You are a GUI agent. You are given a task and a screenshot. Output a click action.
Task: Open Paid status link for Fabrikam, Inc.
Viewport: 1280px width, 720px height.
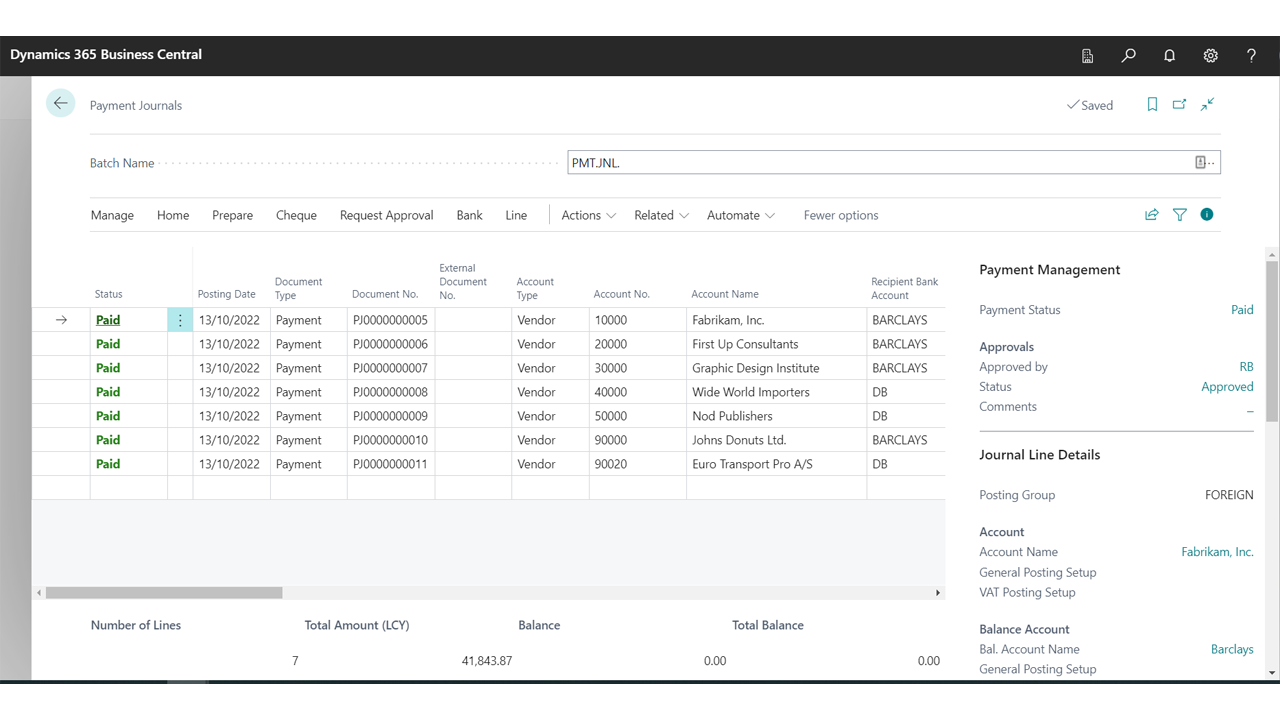click(108, 320)
